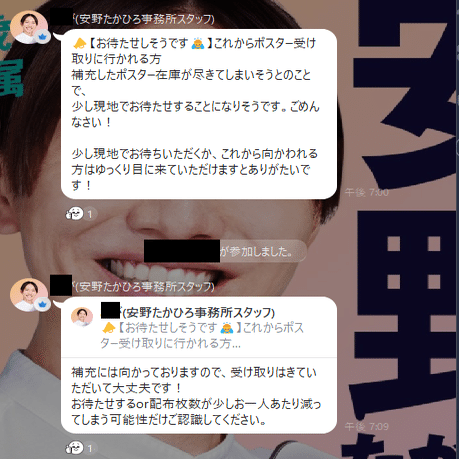Show the reaction count on the first message
Image resolution: width=459 pixels, height=459 pixels.
(89, 214)
